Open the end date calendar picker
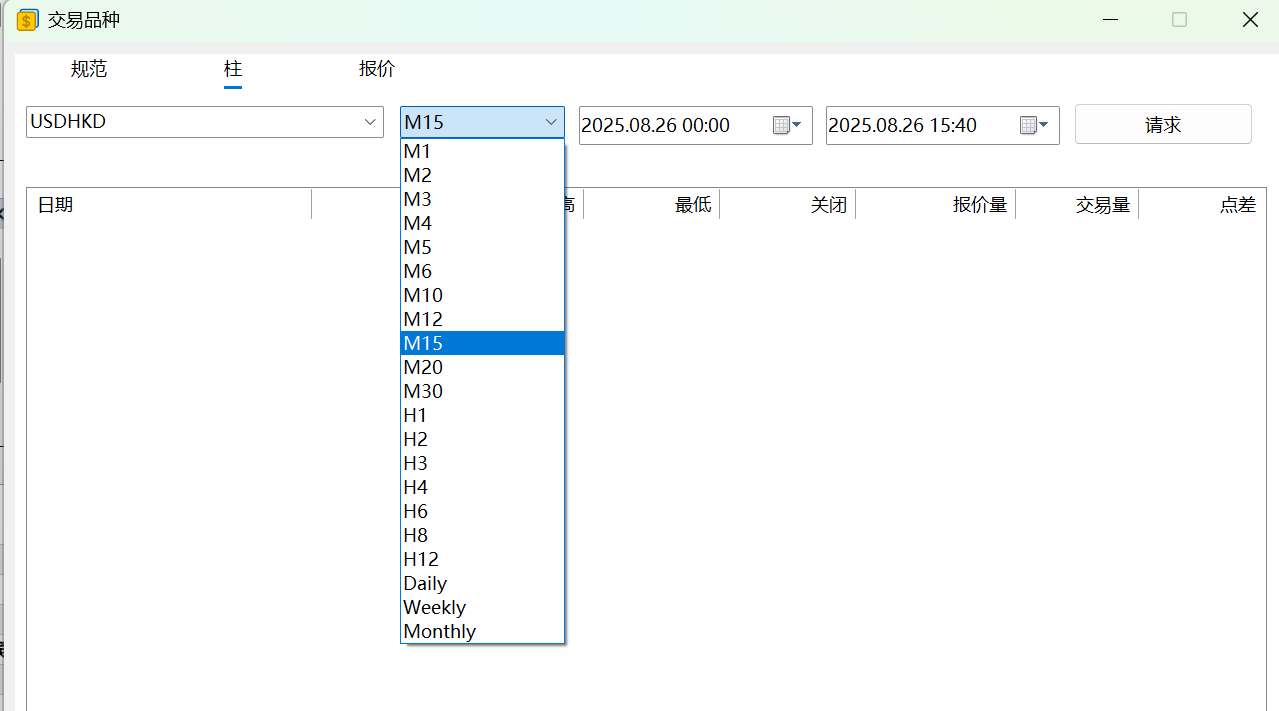The image size is (1279, 711). (x=1033, y=125)
